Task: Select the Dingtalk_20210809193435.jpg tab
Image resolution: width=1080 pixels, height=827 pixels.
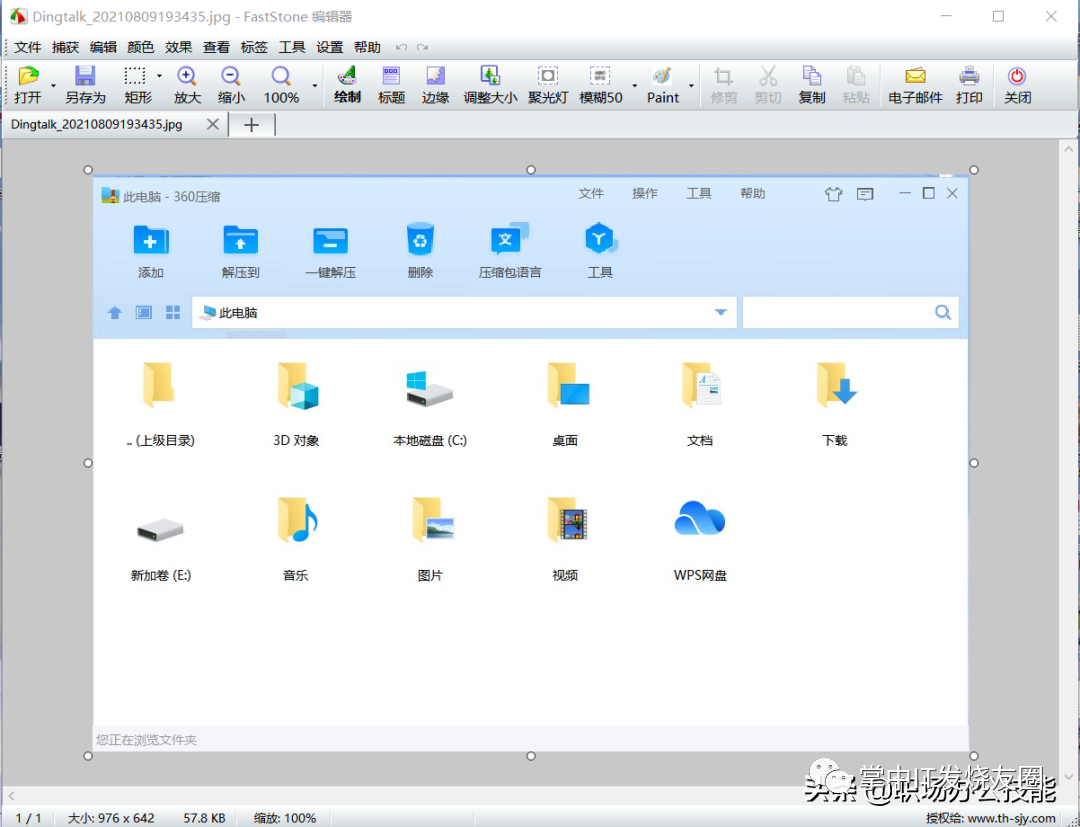Action: pyautogui.click(x=97, y=125)
